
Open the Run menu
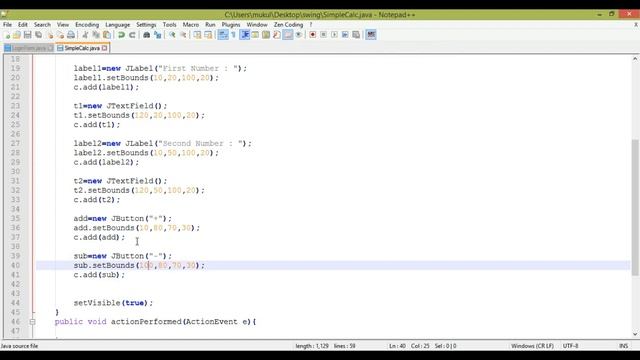pyautogui.click(x=210, y=24)
